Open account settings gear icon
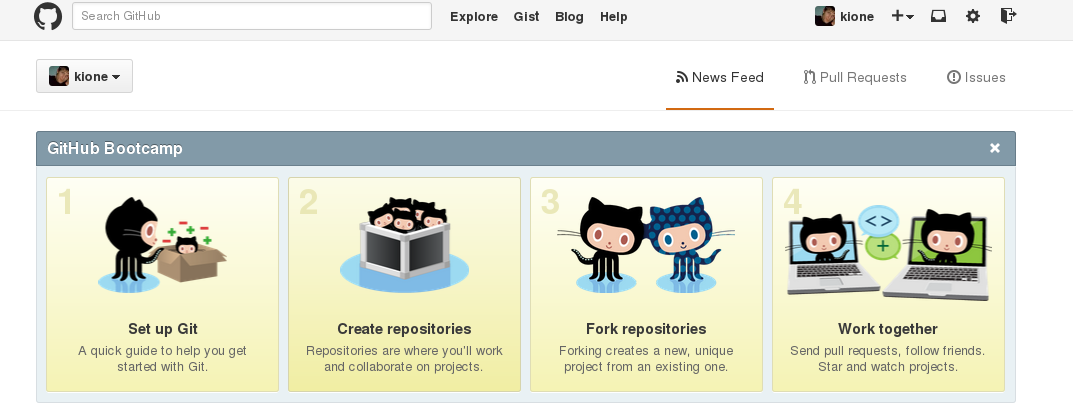 973,16
